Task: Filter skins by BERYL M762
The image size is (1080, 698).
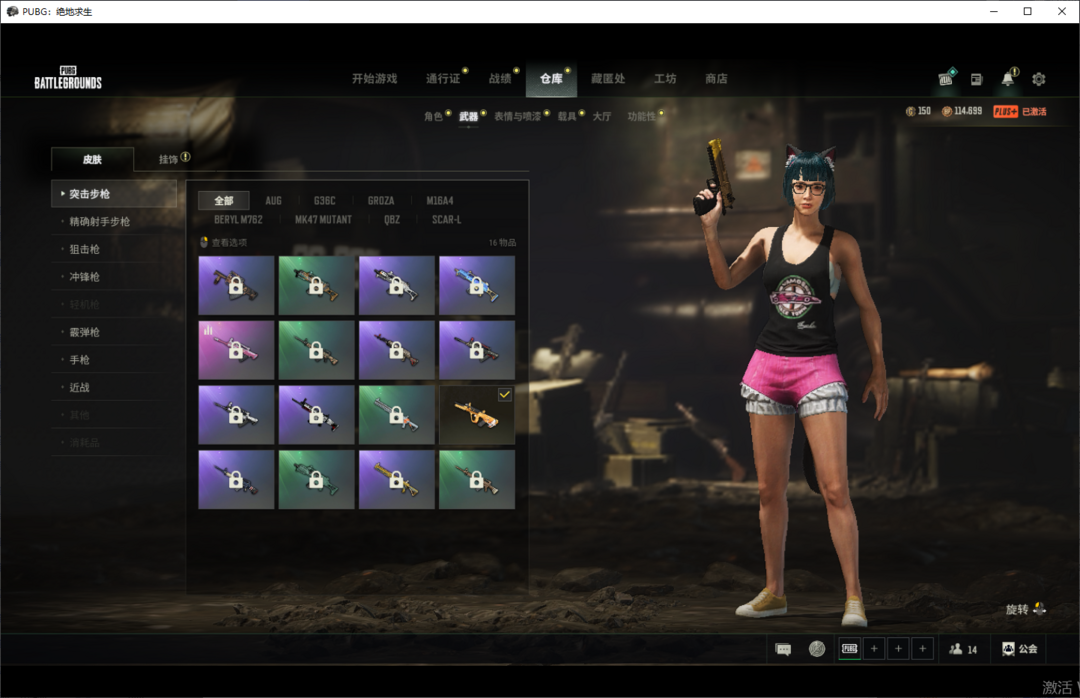Action: [x=238, y=220]
